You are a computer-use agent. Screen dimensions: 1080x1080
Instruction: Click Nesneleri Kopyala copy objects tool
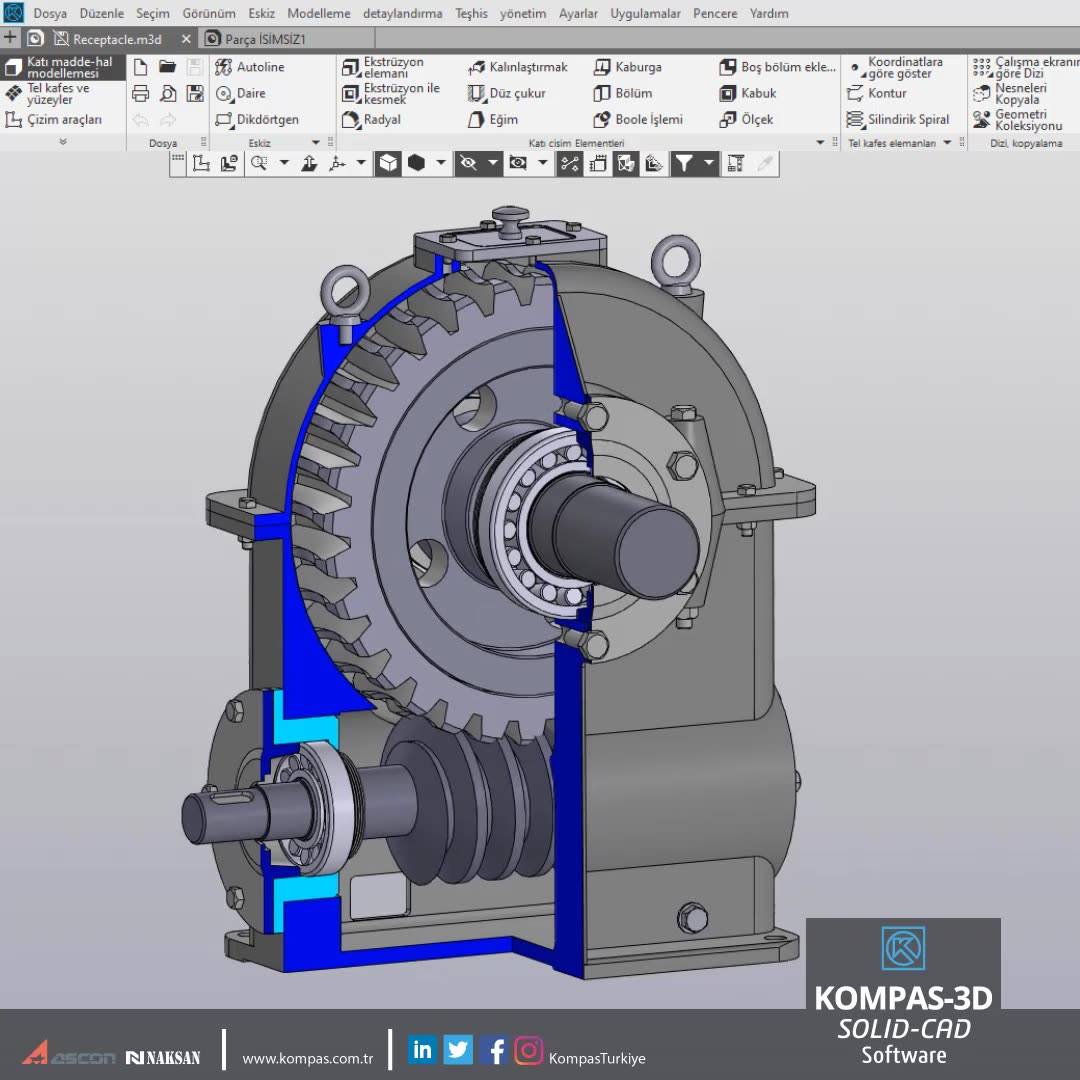pyautogui.click(x=1010, y=93)
